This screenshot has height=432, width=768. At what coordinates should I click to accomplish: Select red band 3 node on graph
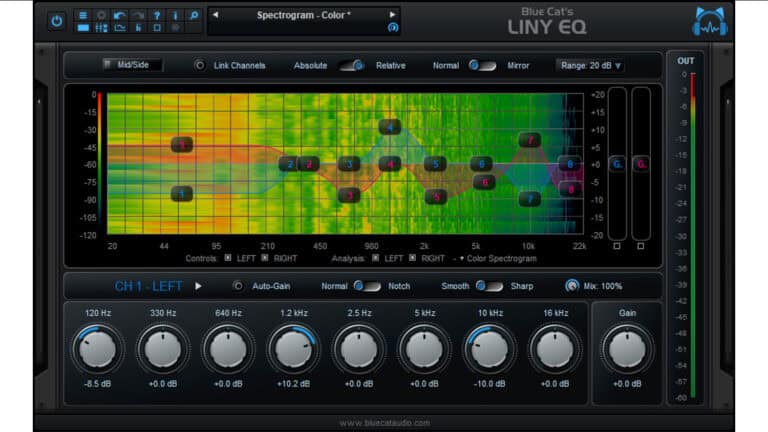[x=349, y=195]
